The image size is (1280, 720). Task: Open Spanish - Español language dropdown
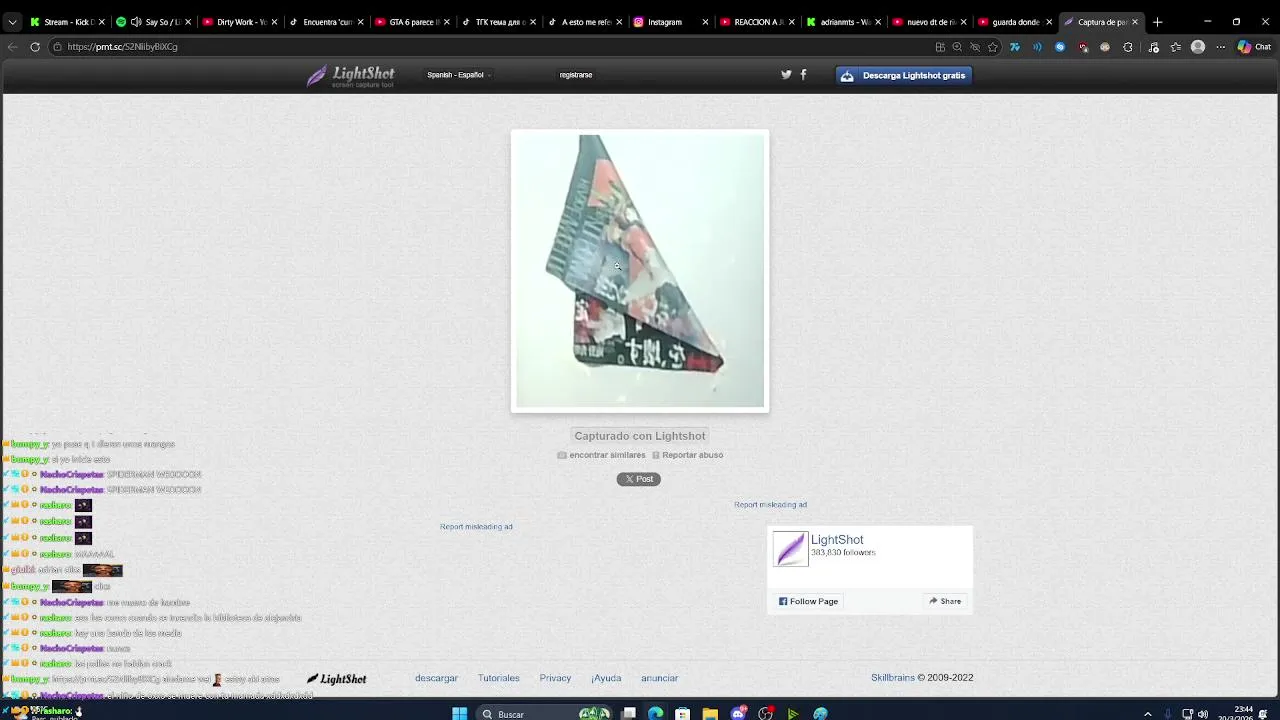pos(458,75)
